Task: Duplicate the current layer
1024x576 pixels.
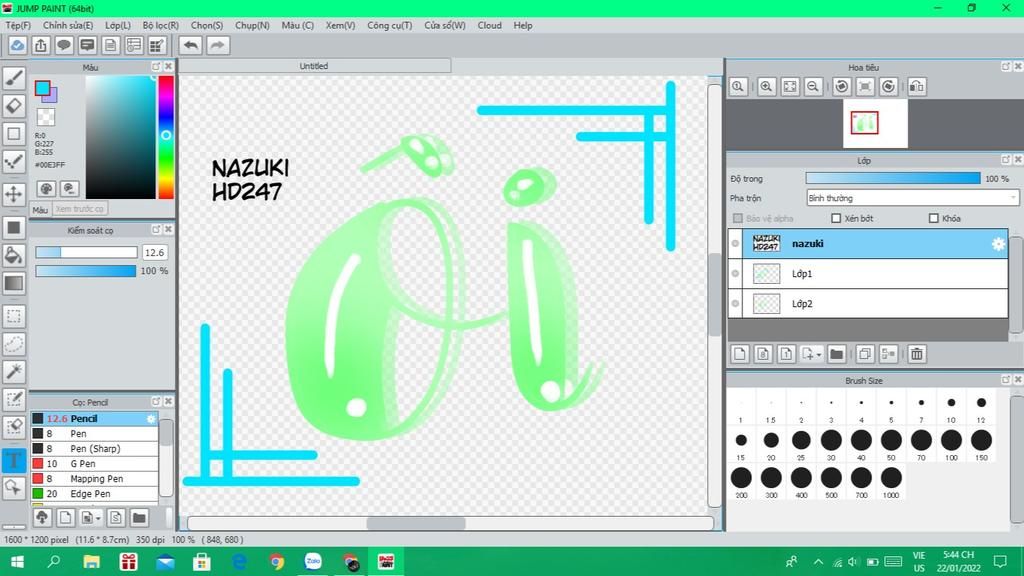Action: pos(865,354)
